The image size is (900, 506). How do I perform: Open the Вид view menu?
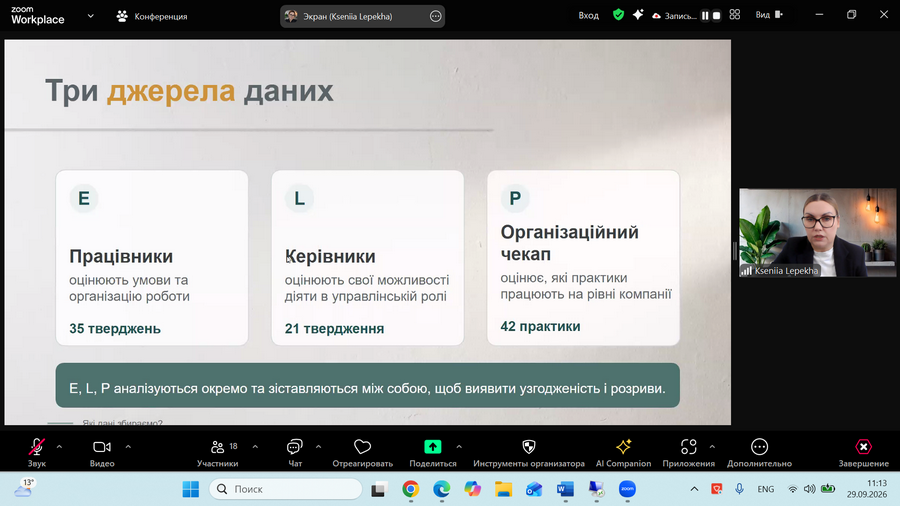(x=769, y=15)
